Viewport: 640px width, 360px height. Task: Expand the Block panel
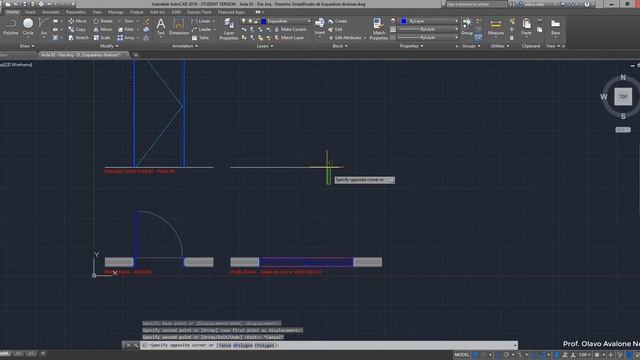[x=340, y=46]
